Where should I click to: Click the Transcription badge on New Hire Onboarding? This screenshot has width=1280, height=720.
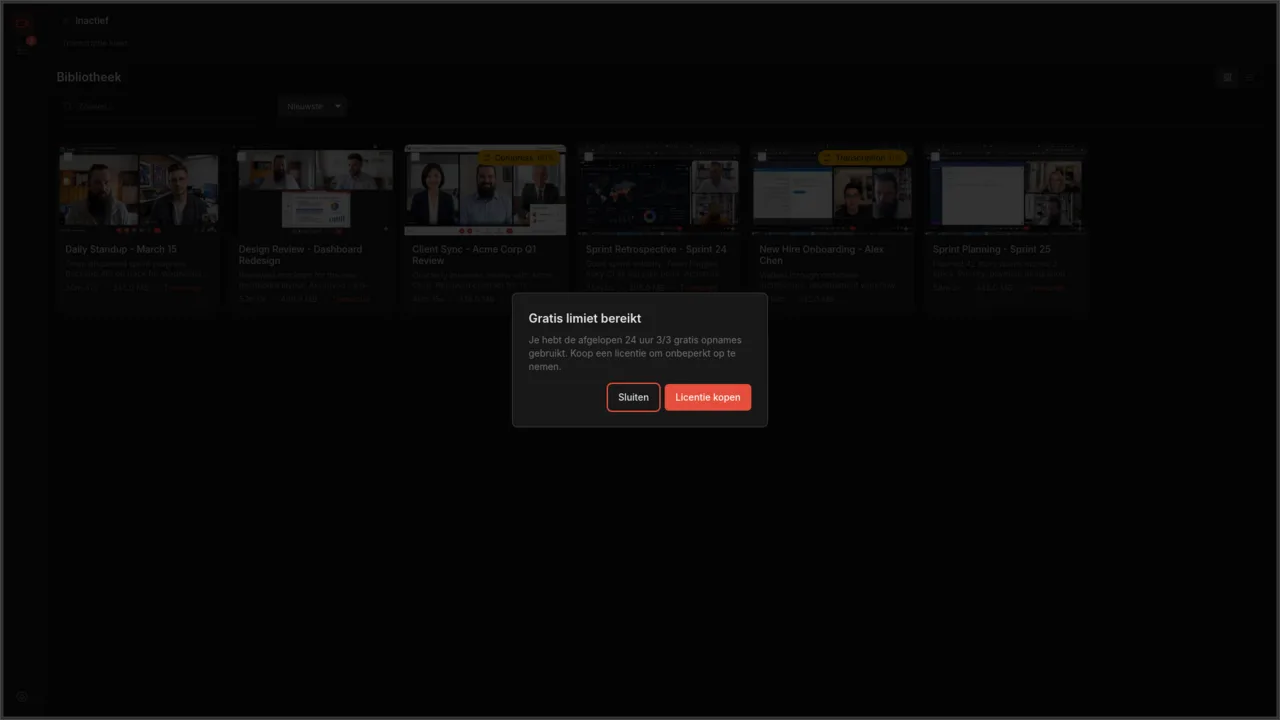pos(862,158)
